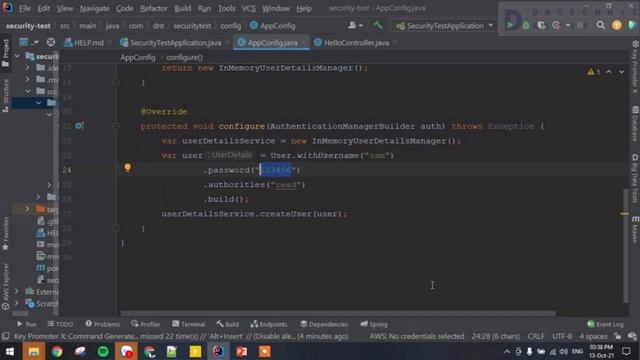This screenshot has height=360, width=640.
Task: Open the TODO tool window
Action: [60, 324]
